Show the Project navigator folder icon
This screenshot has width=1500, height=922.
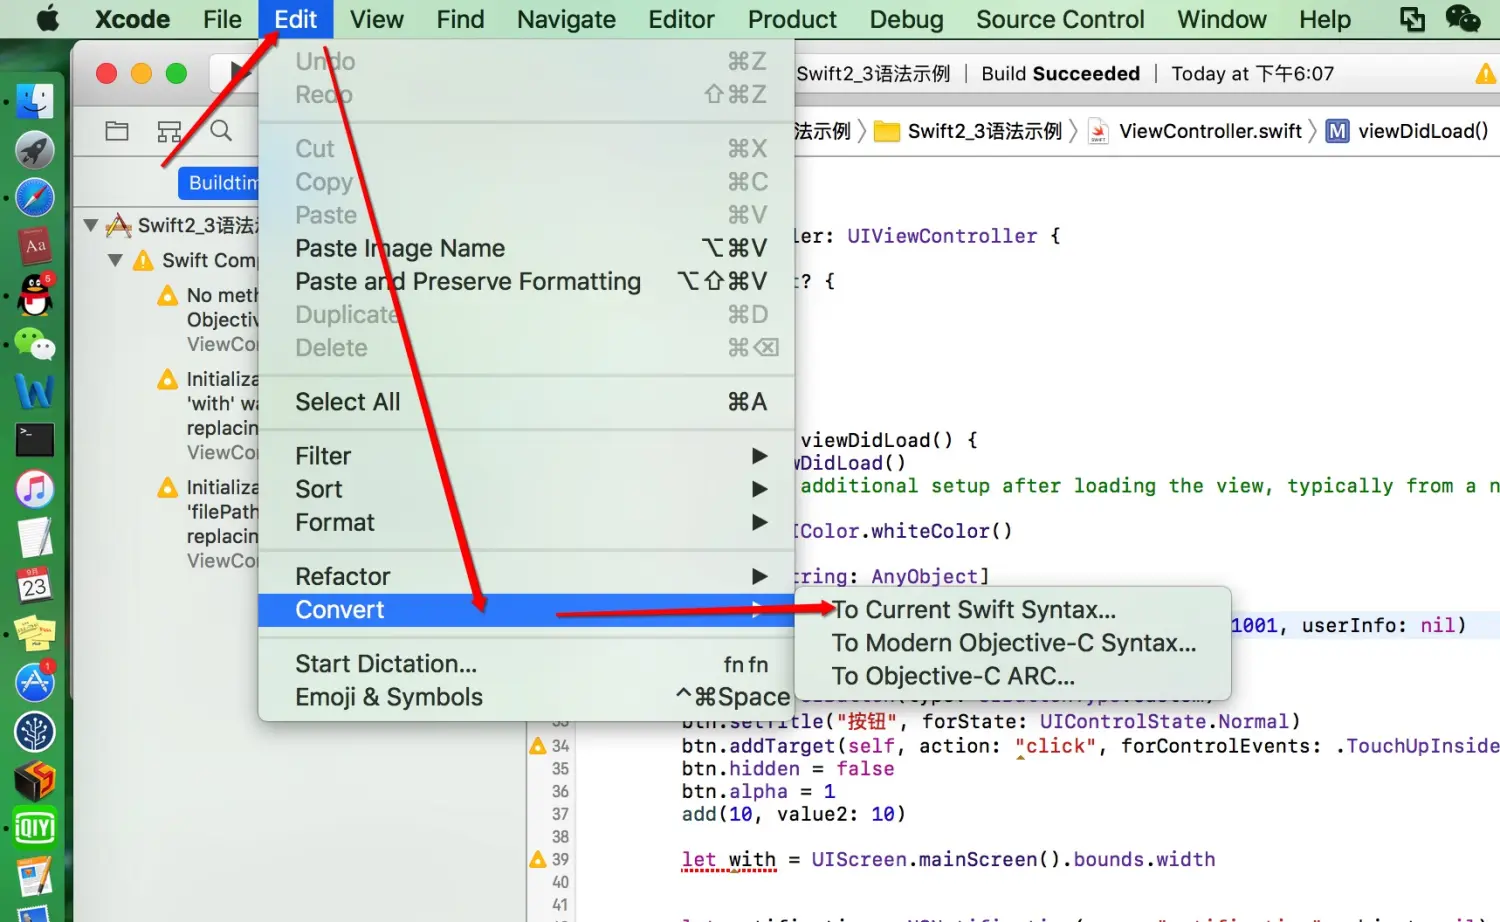point(117,131)
